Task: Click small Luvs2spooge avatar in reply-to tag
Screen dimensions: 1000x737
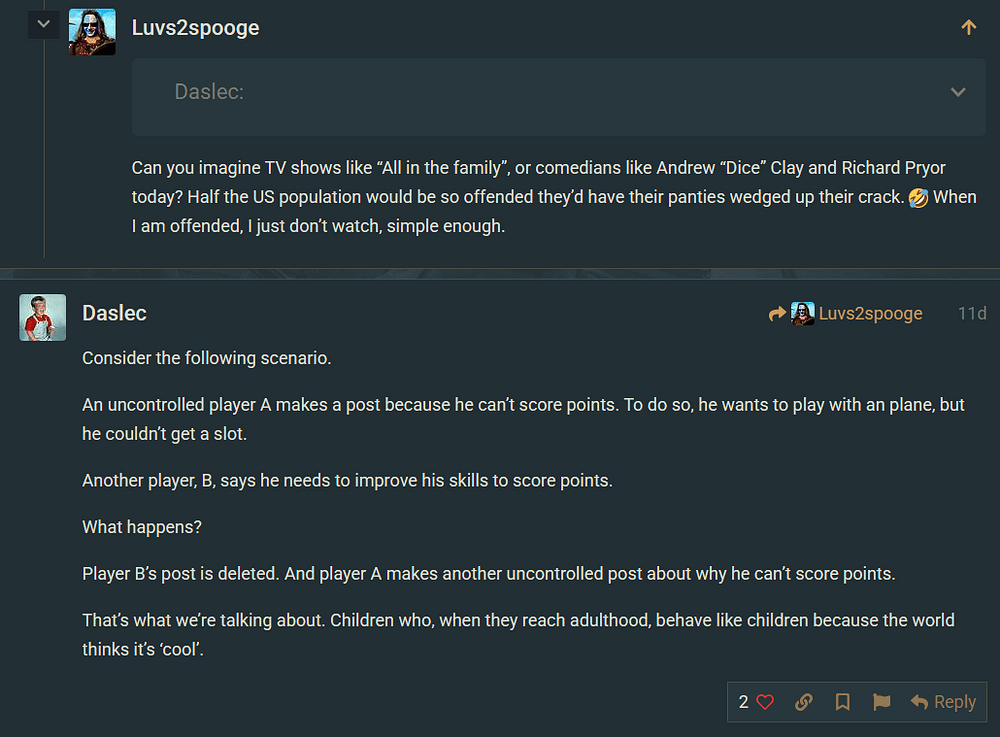Action: [x=803, y=314]
